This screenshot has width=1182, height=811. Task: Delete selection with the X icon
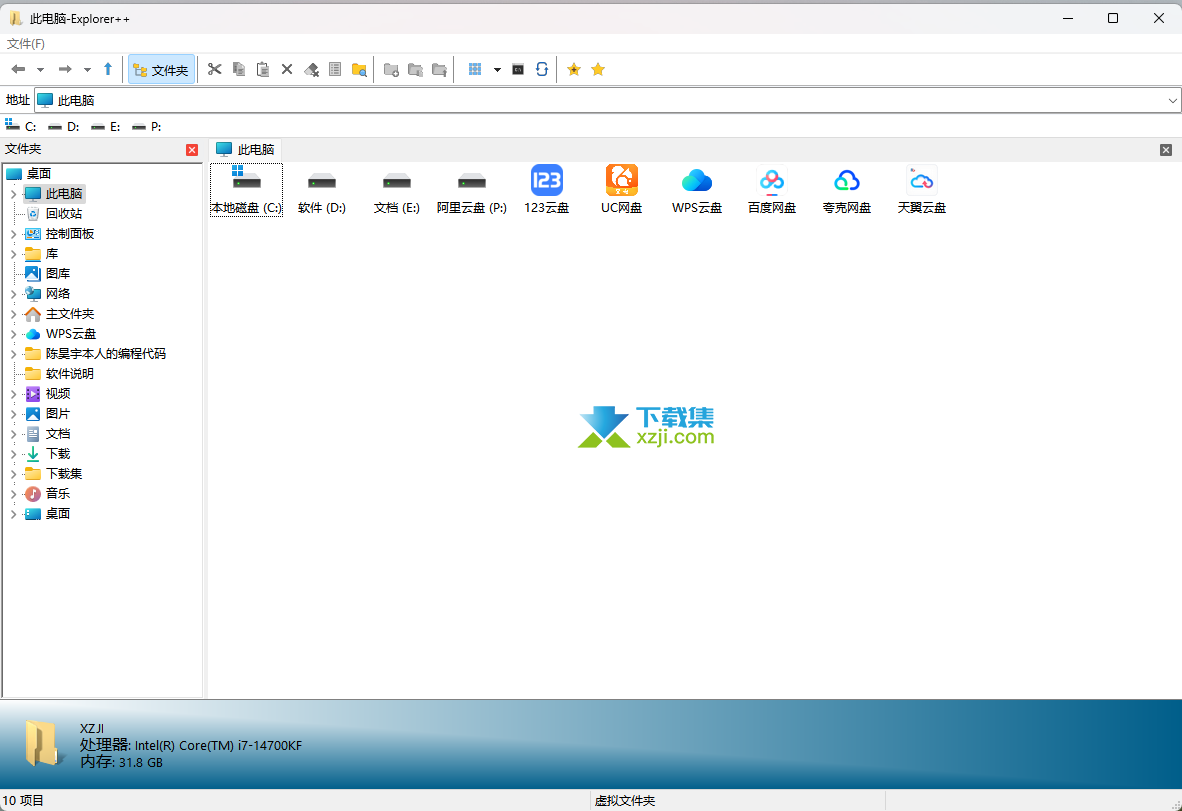[286, 69]
